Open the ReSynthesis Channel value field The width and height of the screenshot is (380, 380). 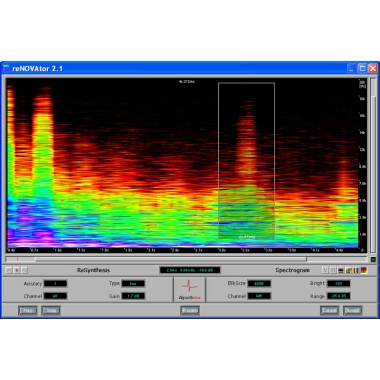coord(55,296)
